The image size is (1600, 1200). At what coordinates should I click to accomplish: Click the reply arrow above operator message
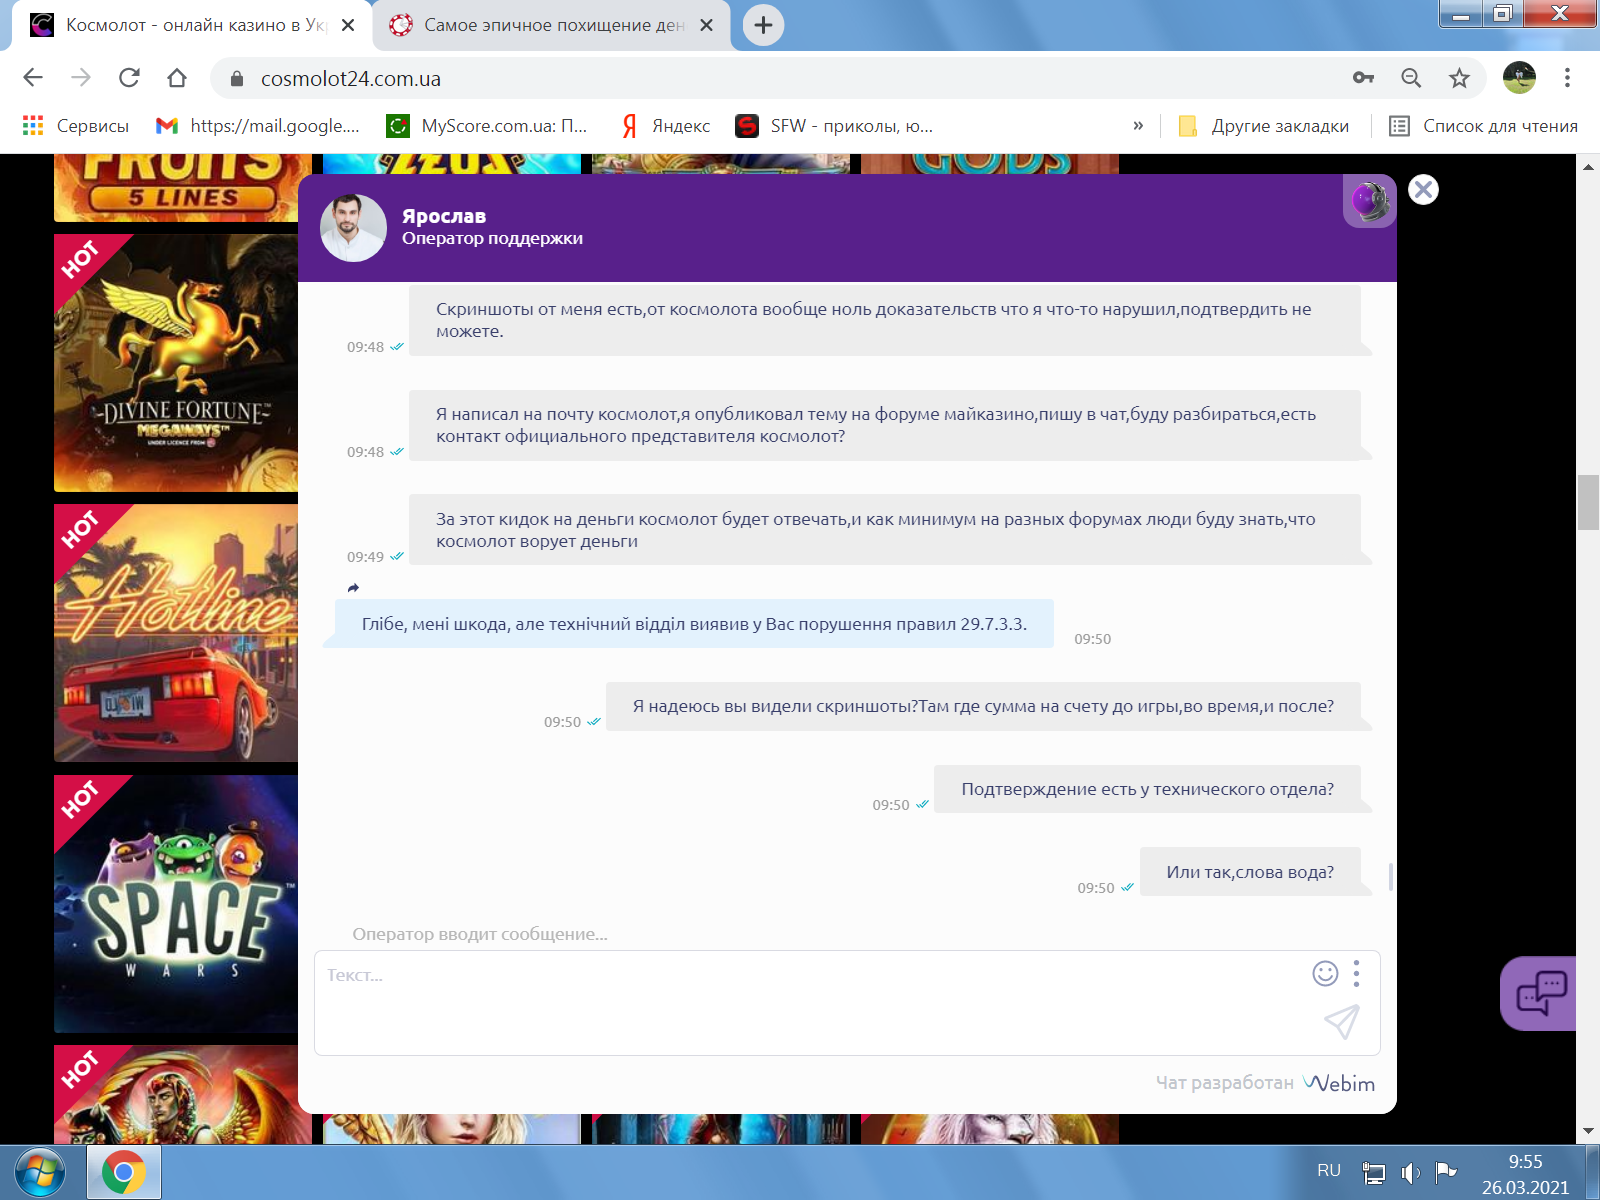[x=353, y=588]
